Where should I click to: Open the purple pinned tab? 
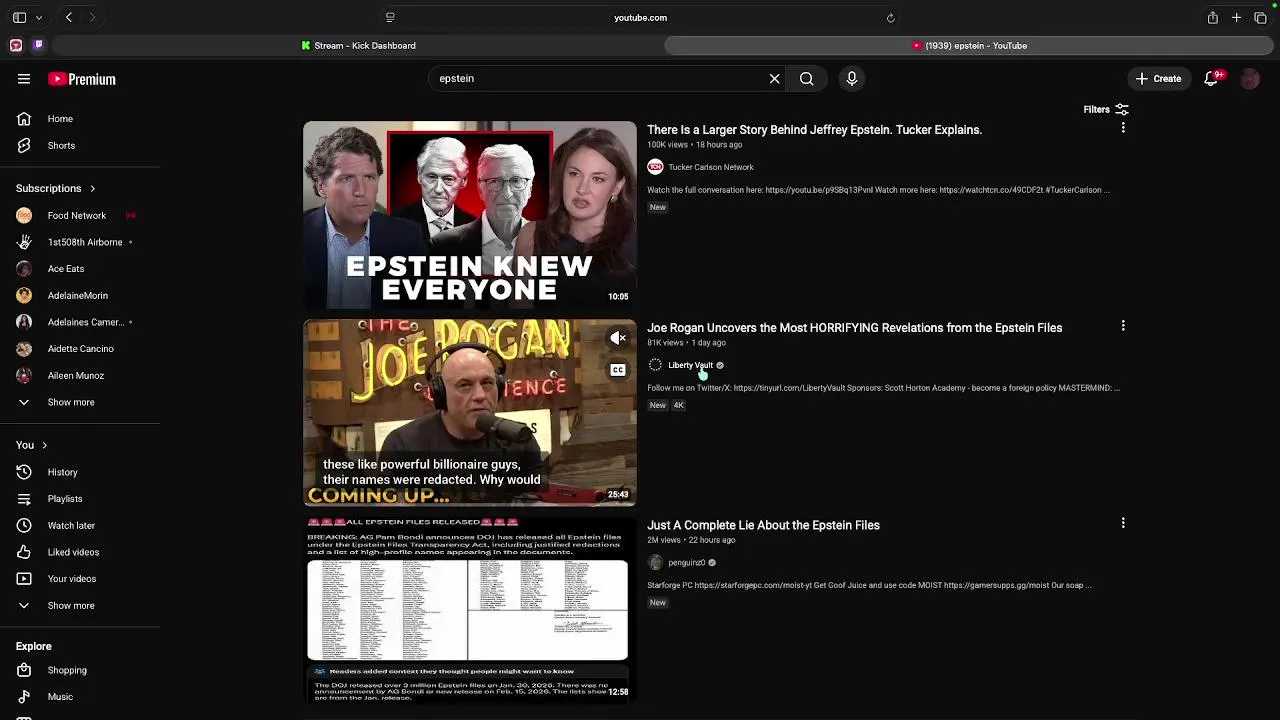pyautogui.click(x=38, y=46)
